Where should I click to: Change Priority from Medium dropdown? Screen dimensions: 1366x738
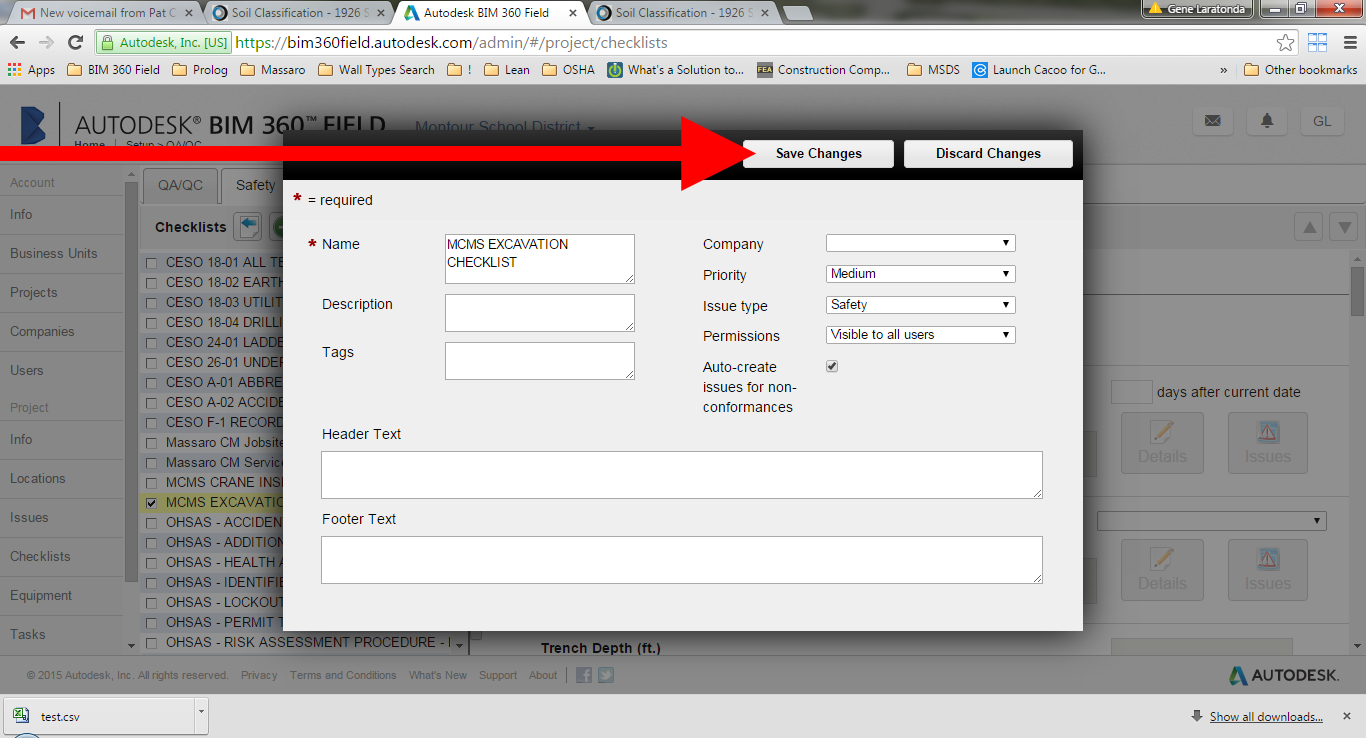pyautogui.click(x=919, y=273)
